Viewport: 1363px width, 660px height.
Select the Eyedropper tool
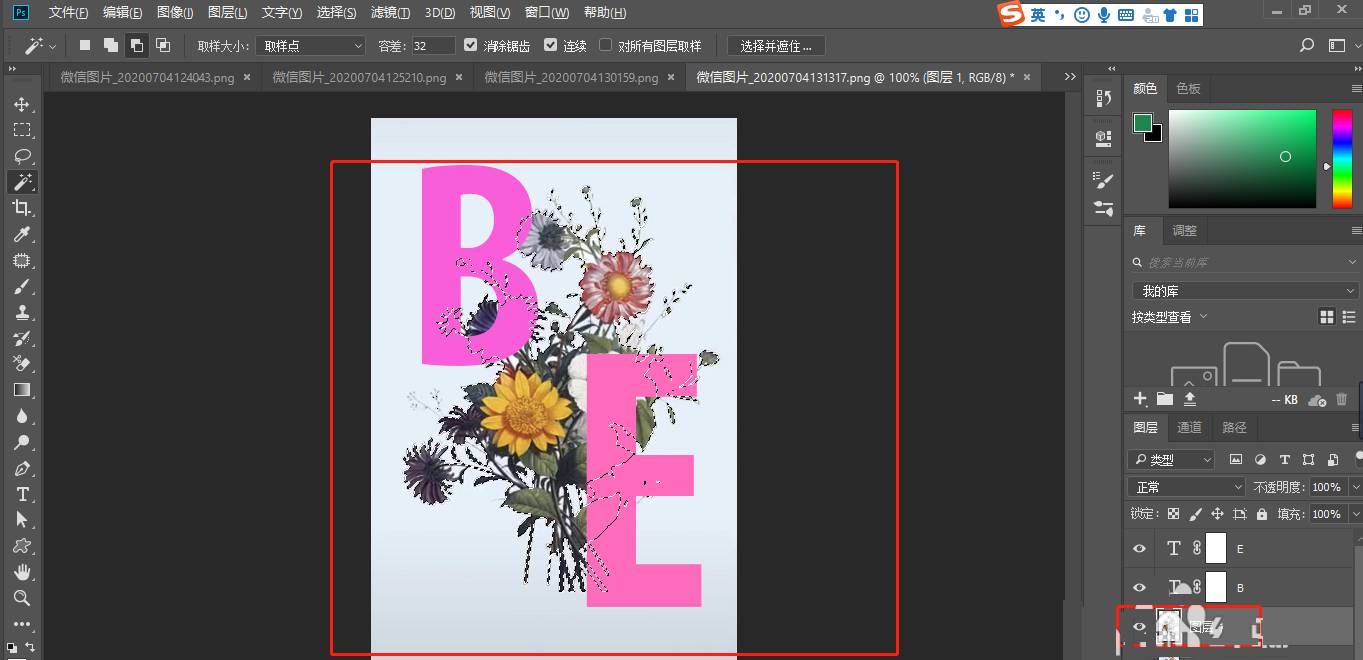pos(23,234)
